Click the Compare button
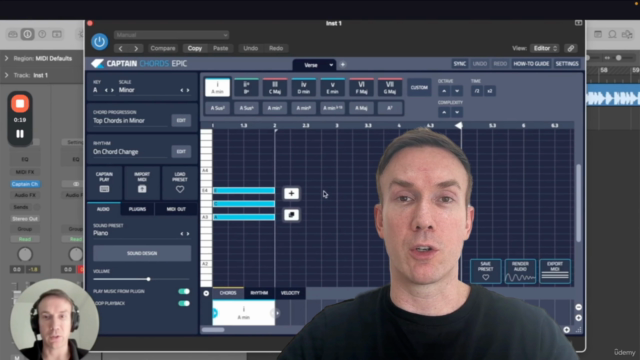Viewport: 640px width, 360px height. tap(162, 48)
